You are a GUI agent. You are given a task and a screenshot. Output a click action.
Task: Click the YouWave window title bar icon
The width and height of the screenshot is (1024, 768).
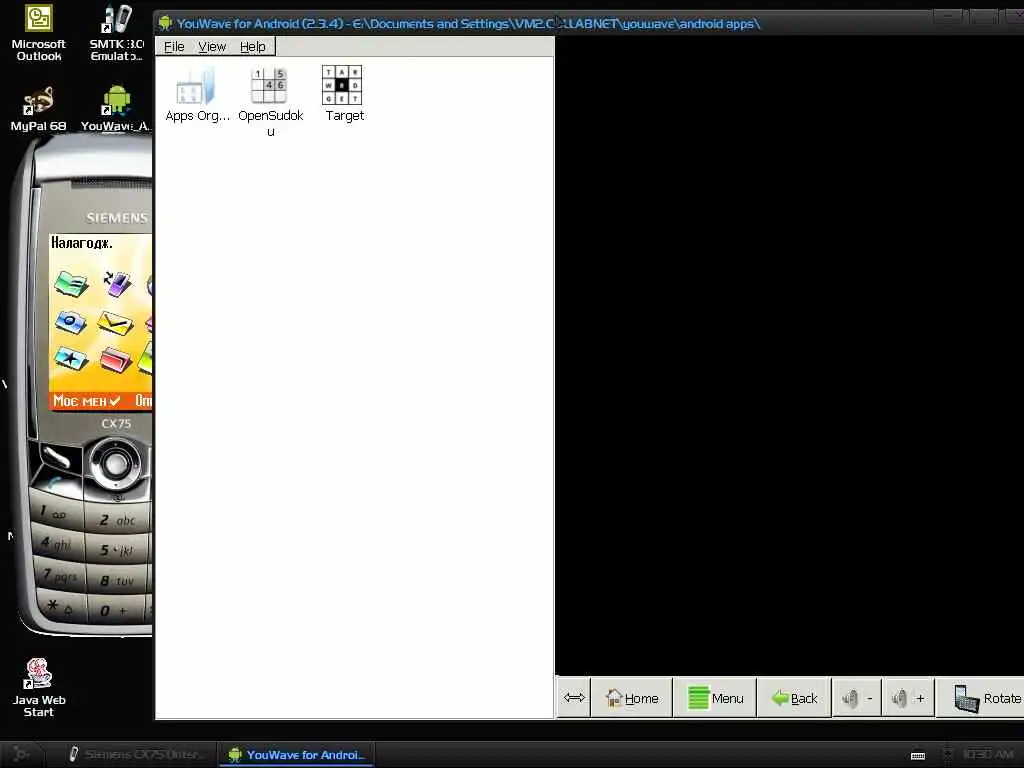pyautogui.click(x=165, y=24)
